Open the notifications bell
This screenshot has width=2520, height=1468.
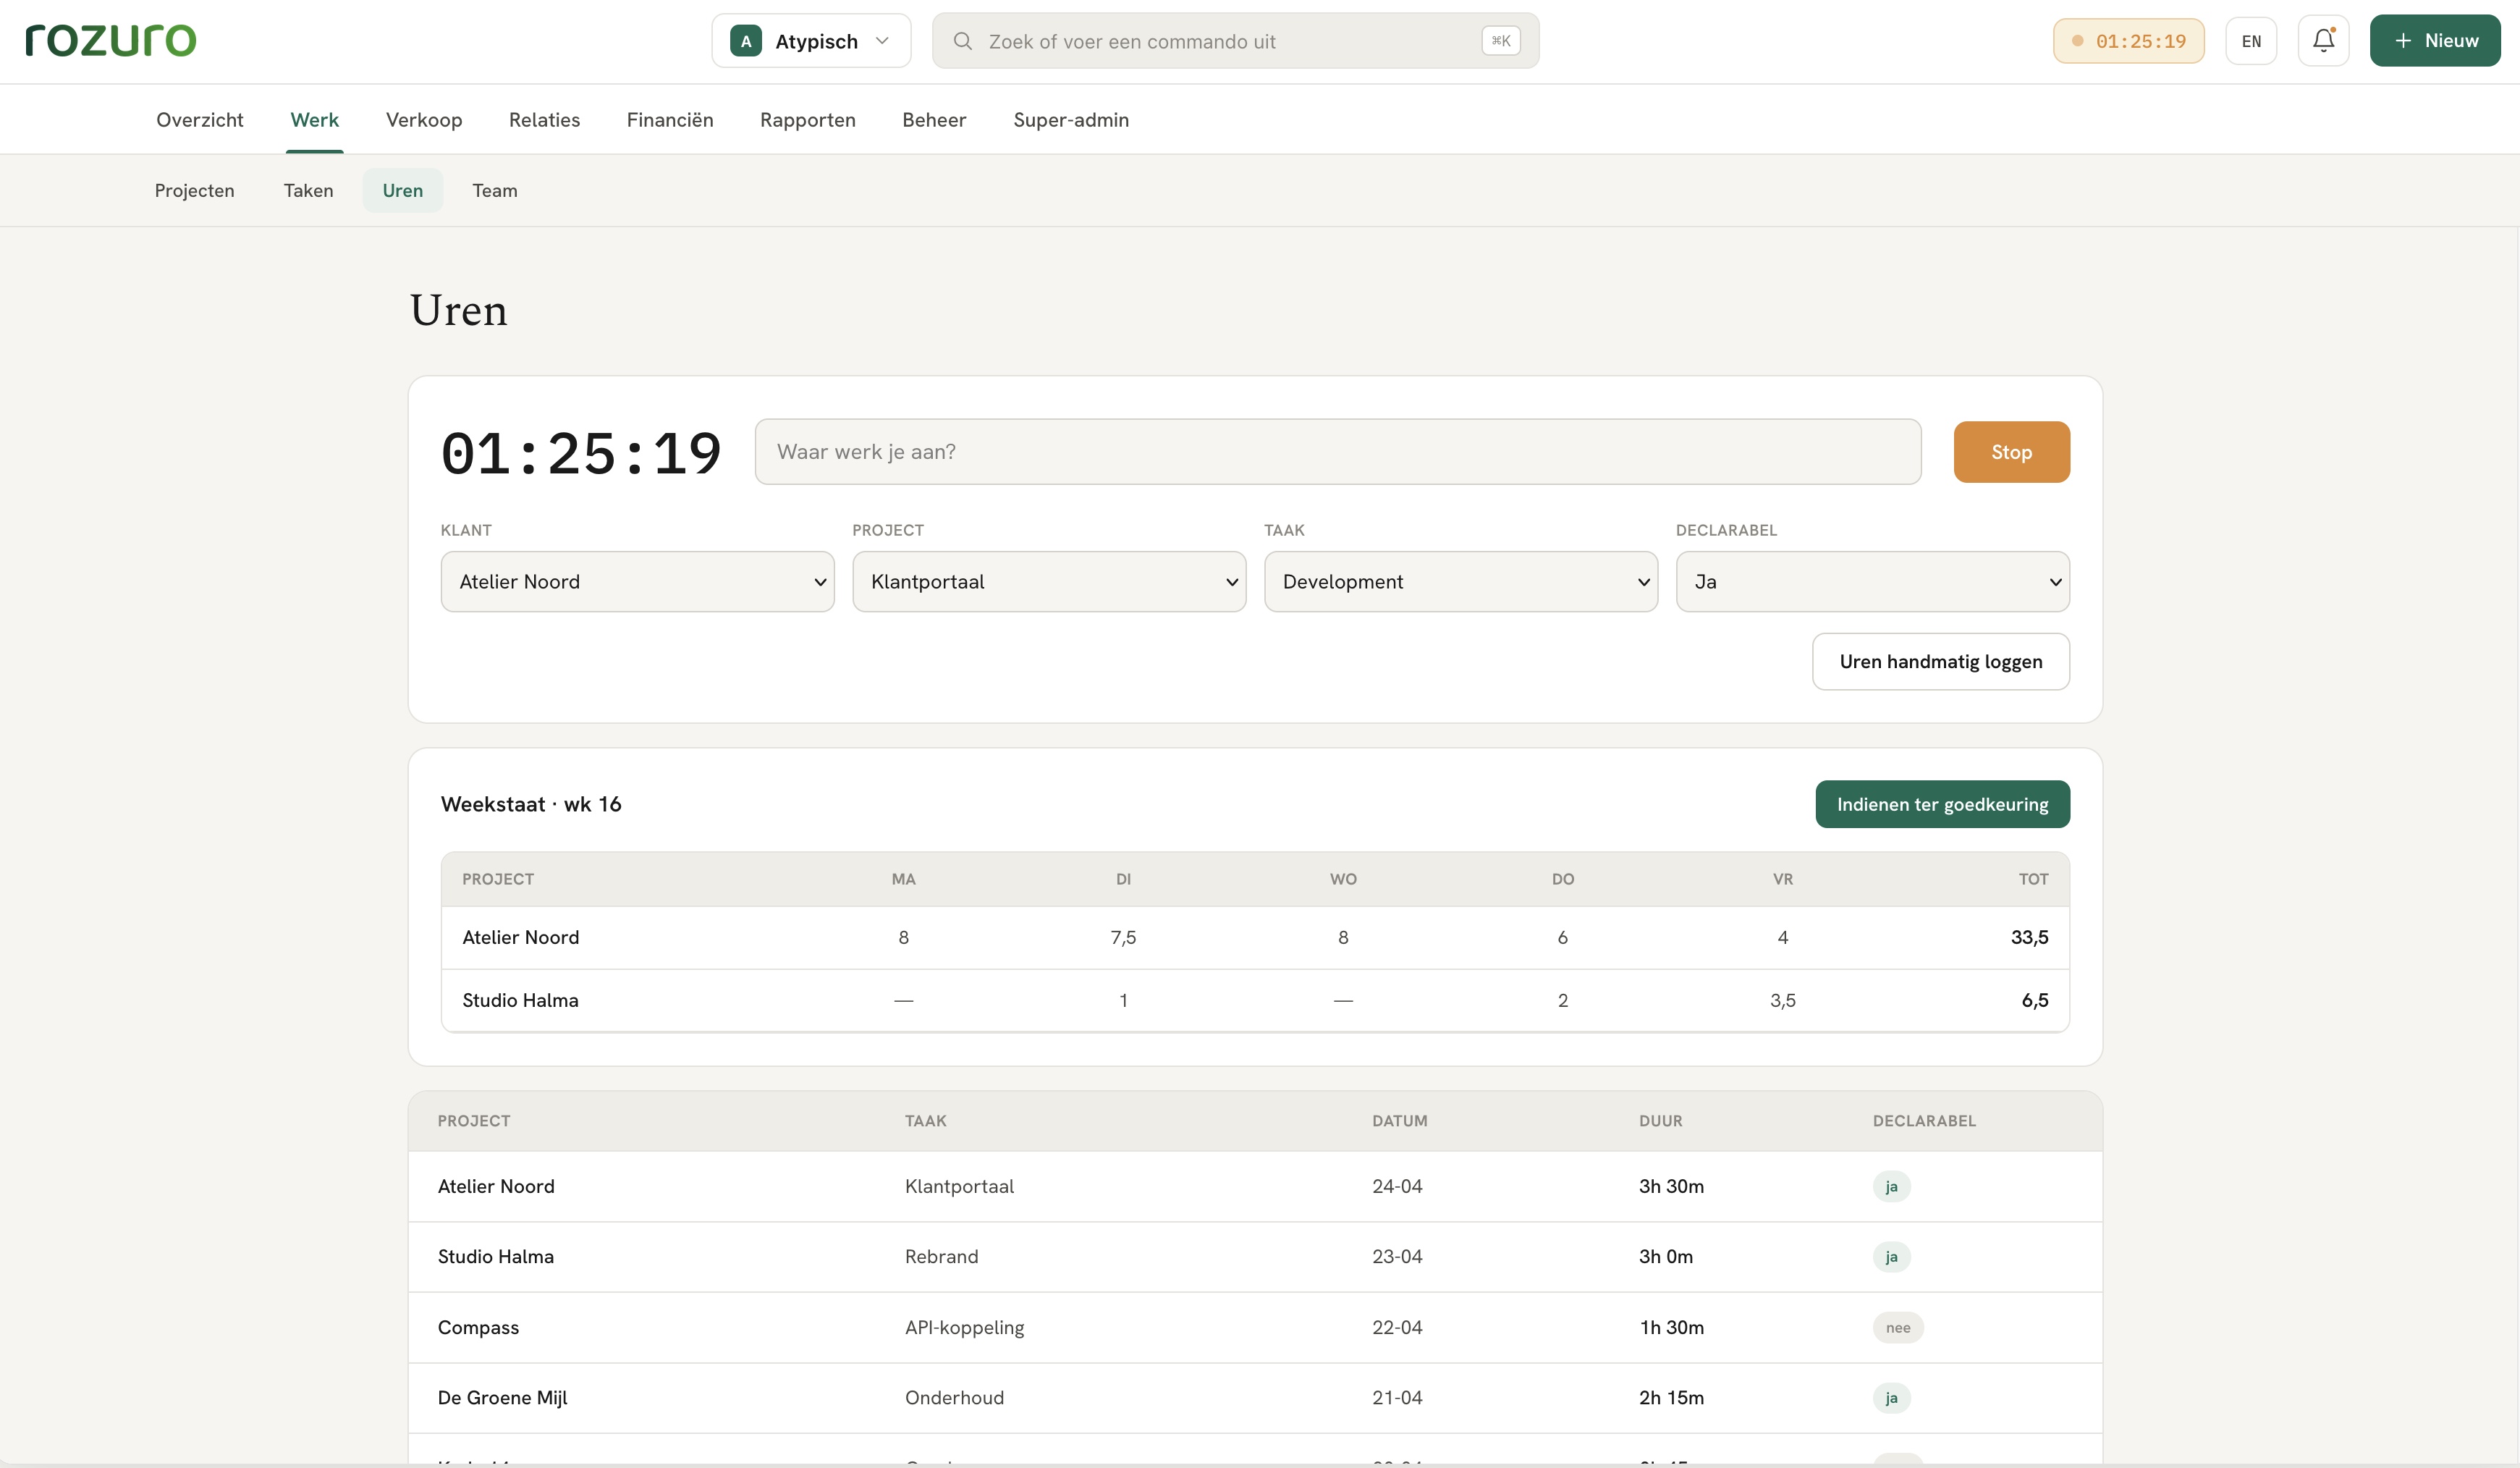2323,41
